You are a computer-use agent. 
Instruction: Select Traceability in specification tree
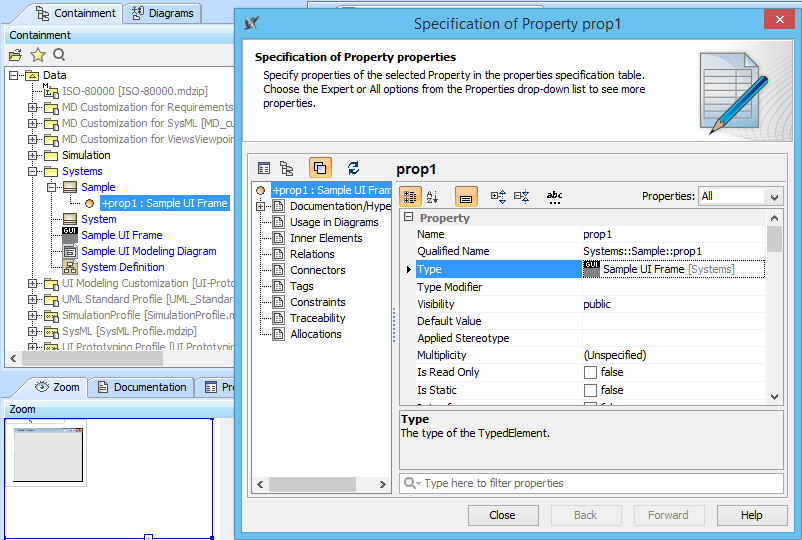318,318
